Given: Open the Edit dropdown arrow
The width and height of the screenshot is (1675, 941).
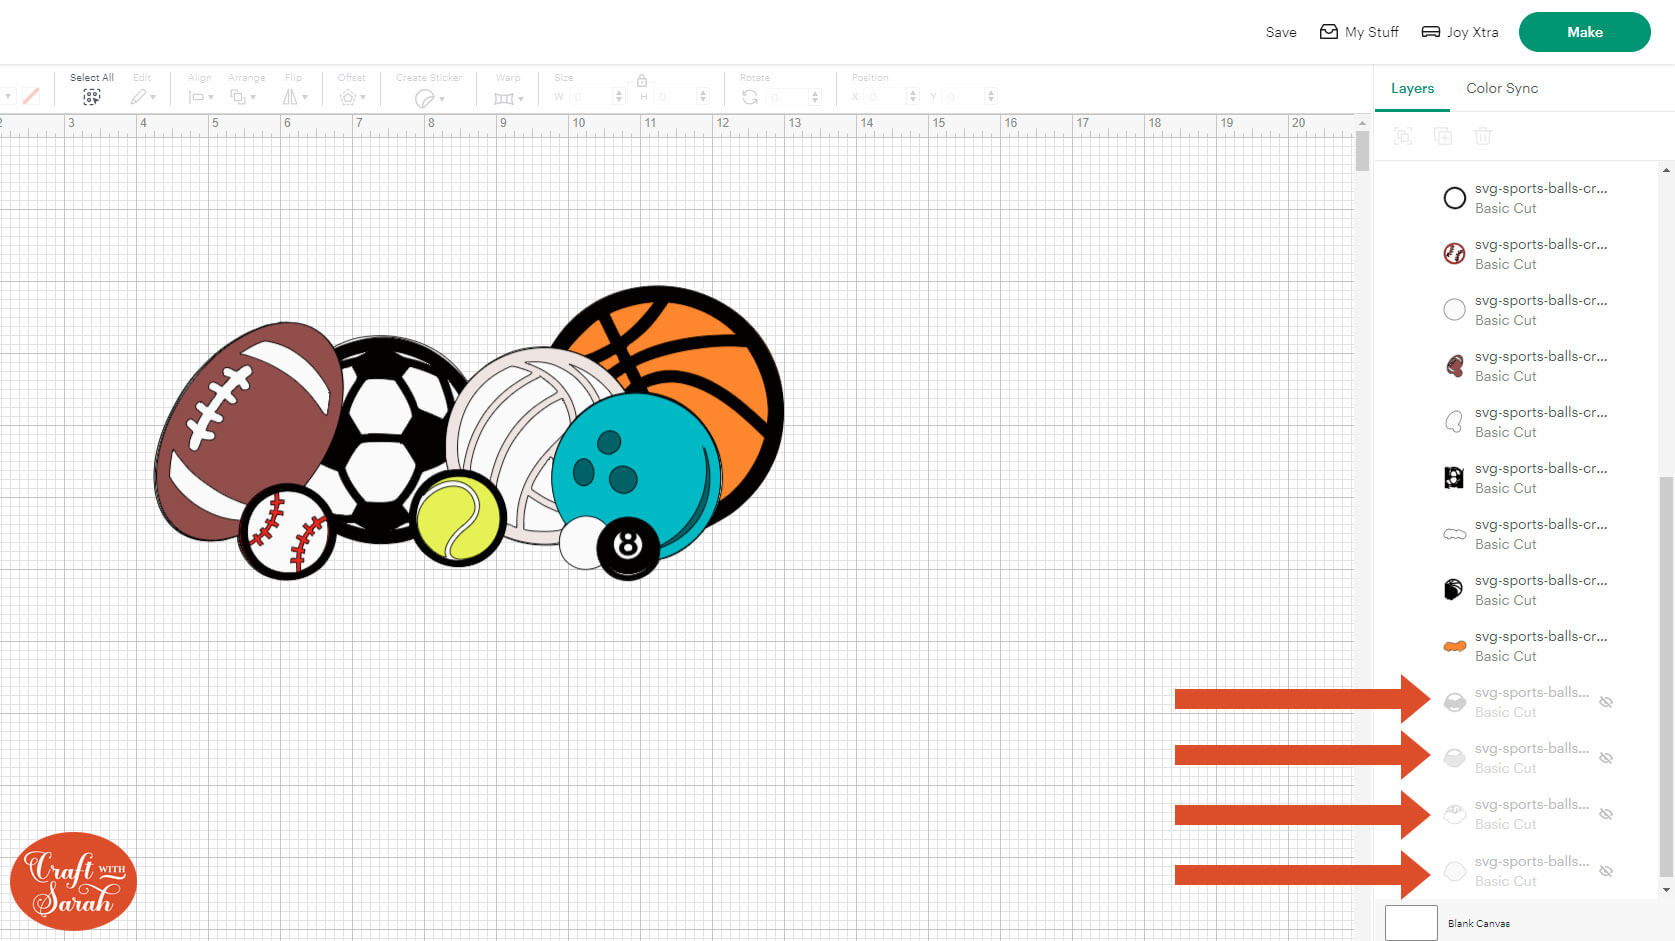Looking at the screenshot, I should pos(153,98).
